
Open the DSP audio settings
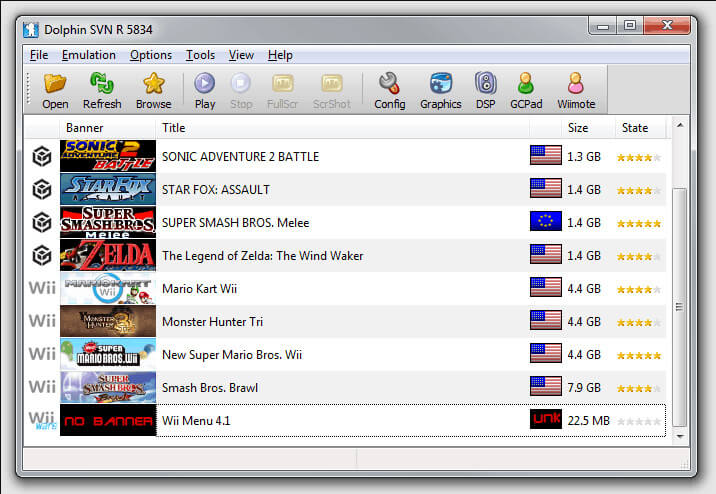[x=485, y=91]
